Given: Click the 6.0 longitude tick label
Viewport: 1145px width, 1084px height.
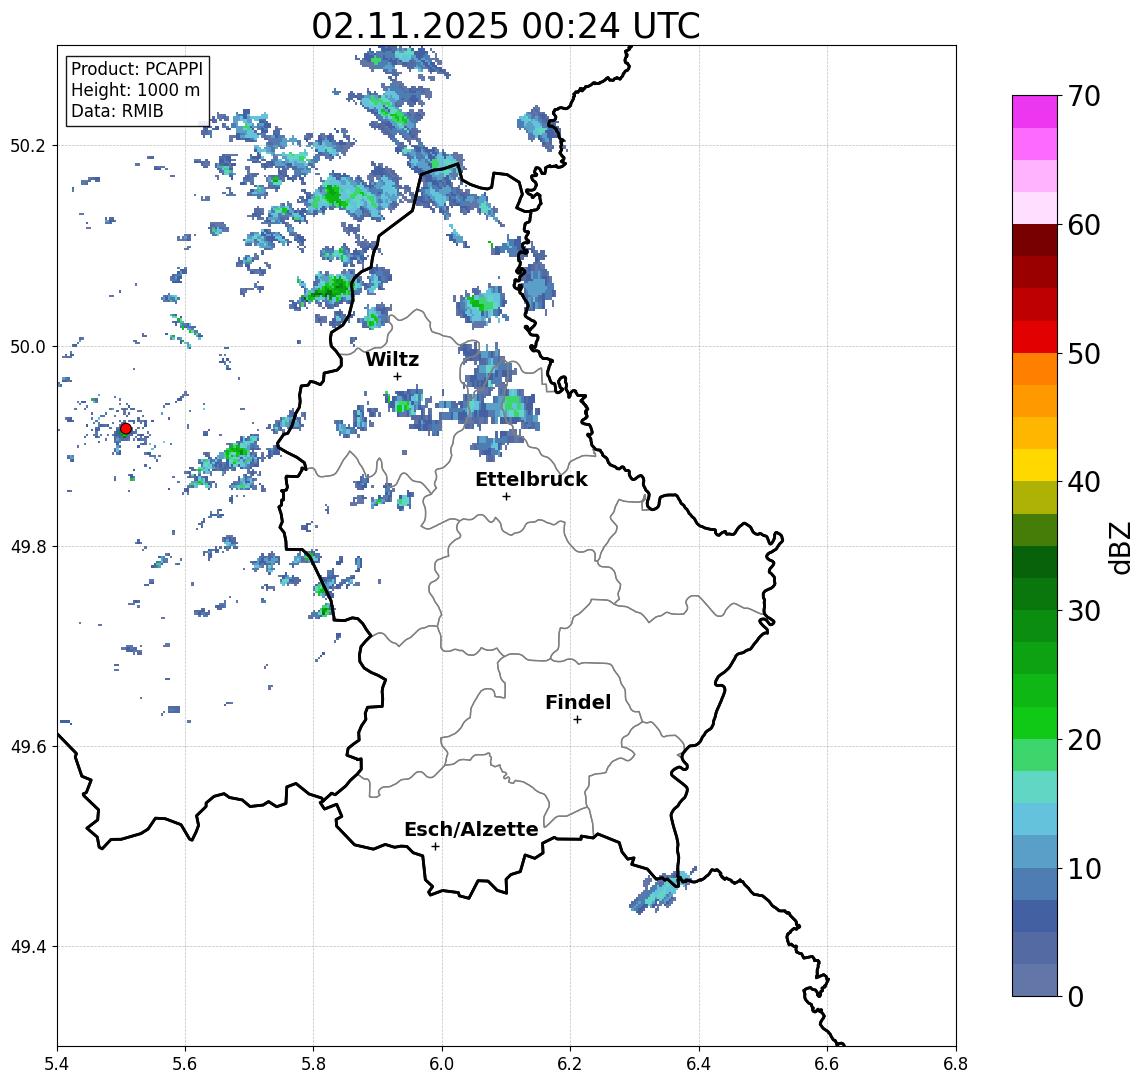Looking at the screenshot, I should coord(442,1064).
